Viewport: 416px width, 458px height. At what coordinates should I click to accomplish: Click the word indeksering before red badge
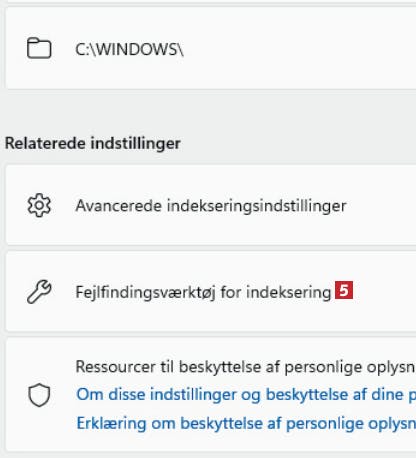tap(289, 292)
